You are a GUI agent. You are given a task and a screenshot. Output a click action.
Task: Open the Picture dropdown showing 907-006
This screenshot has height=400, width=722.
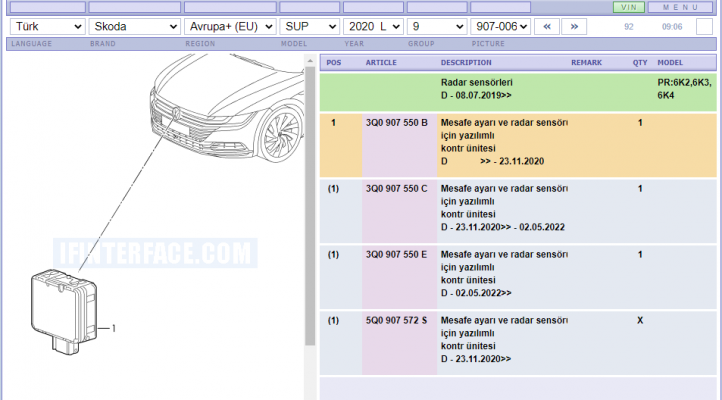[x=501, y=27]
